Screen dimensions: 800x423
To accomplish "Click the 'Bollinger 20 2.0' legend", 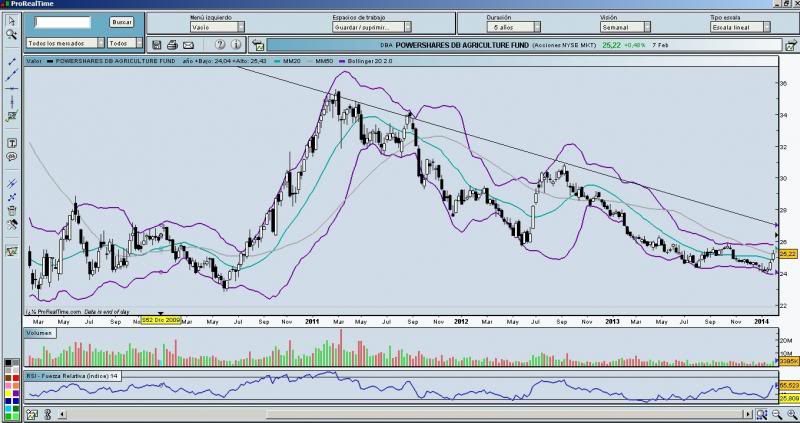I will tap(365, 61).
